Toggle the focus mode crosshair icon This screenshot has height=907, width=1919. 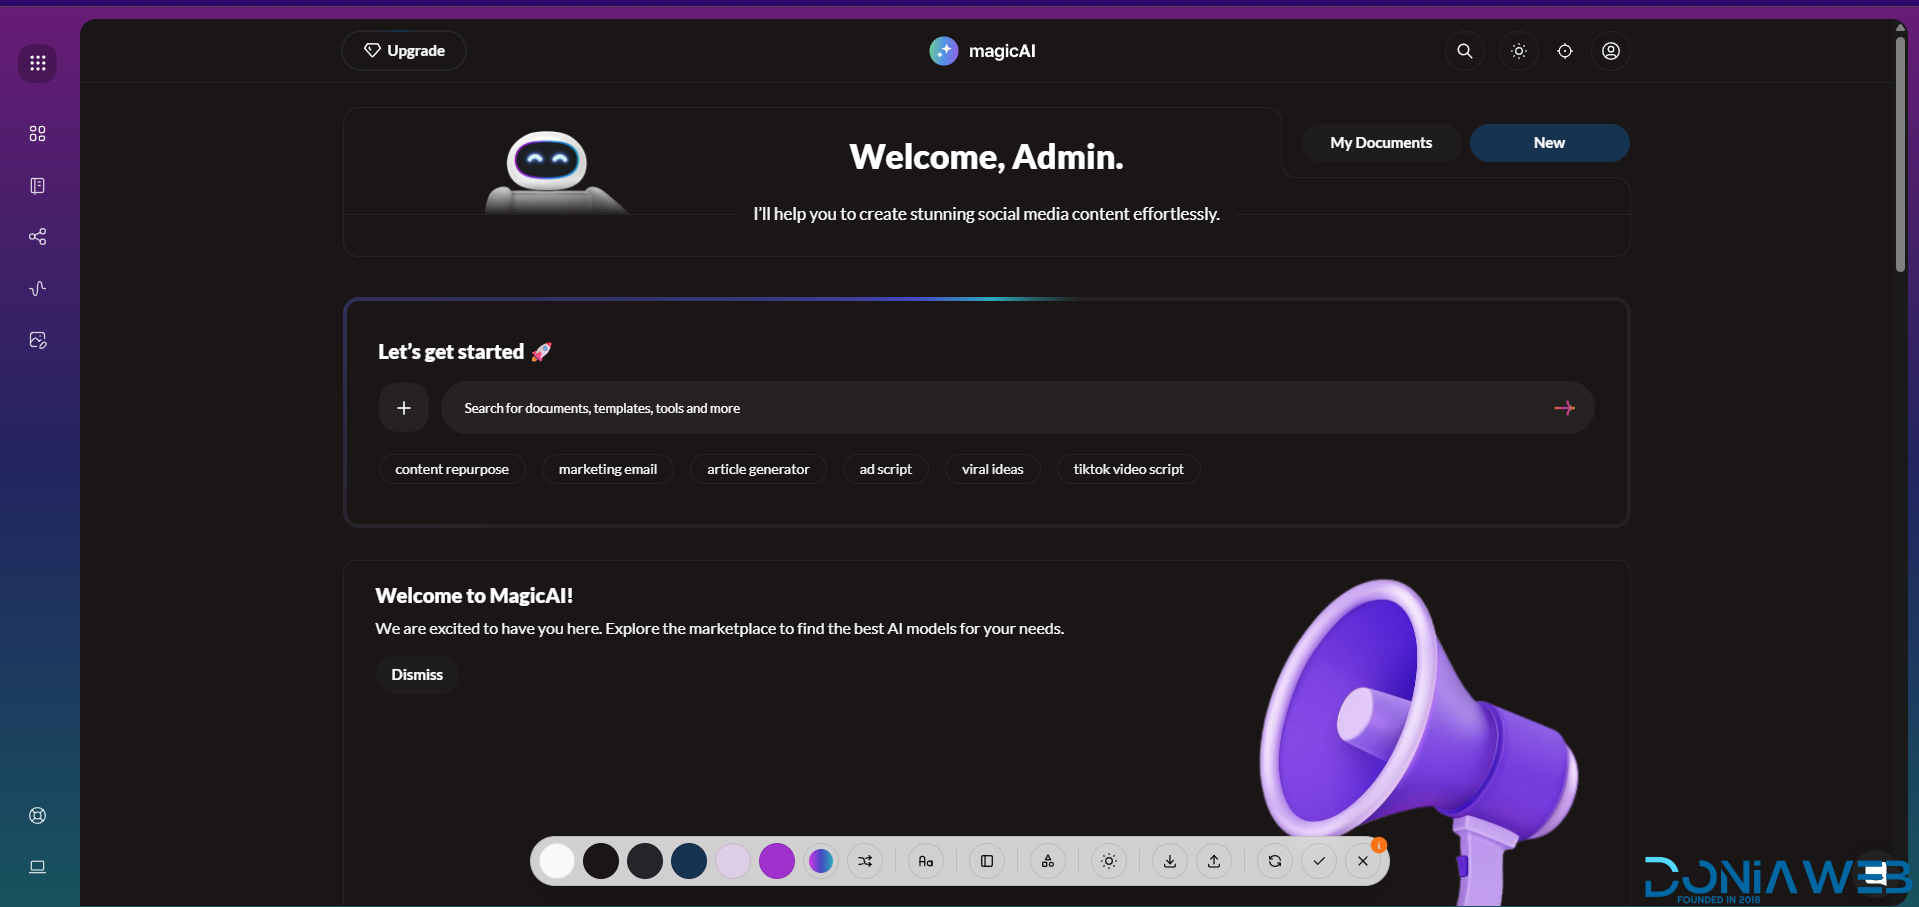[1564, 51]
